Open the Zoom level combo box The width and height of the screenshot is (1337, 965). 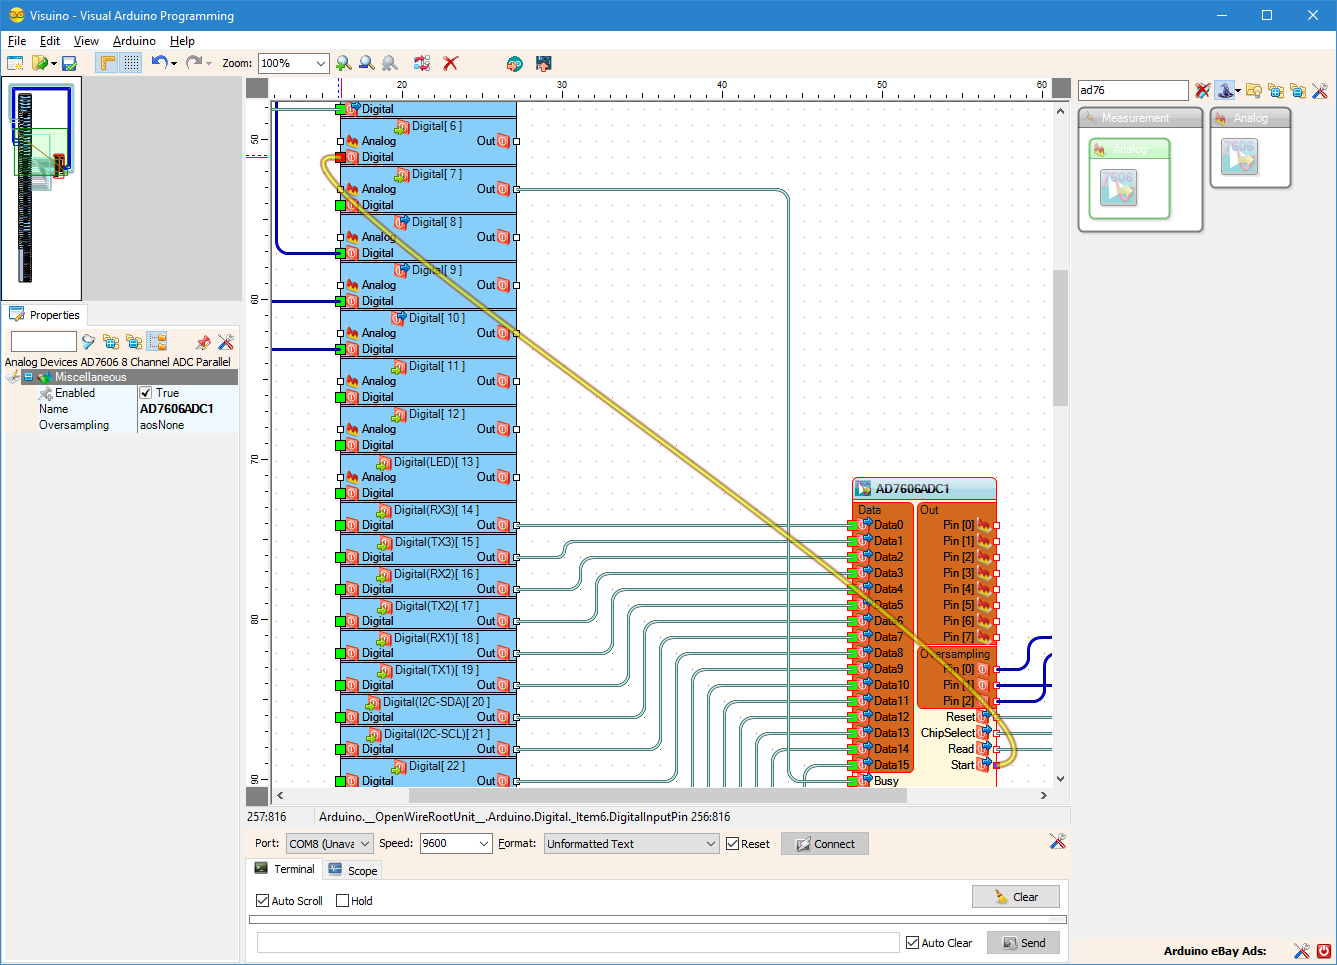pyautogui.click(x=293, y=63)
